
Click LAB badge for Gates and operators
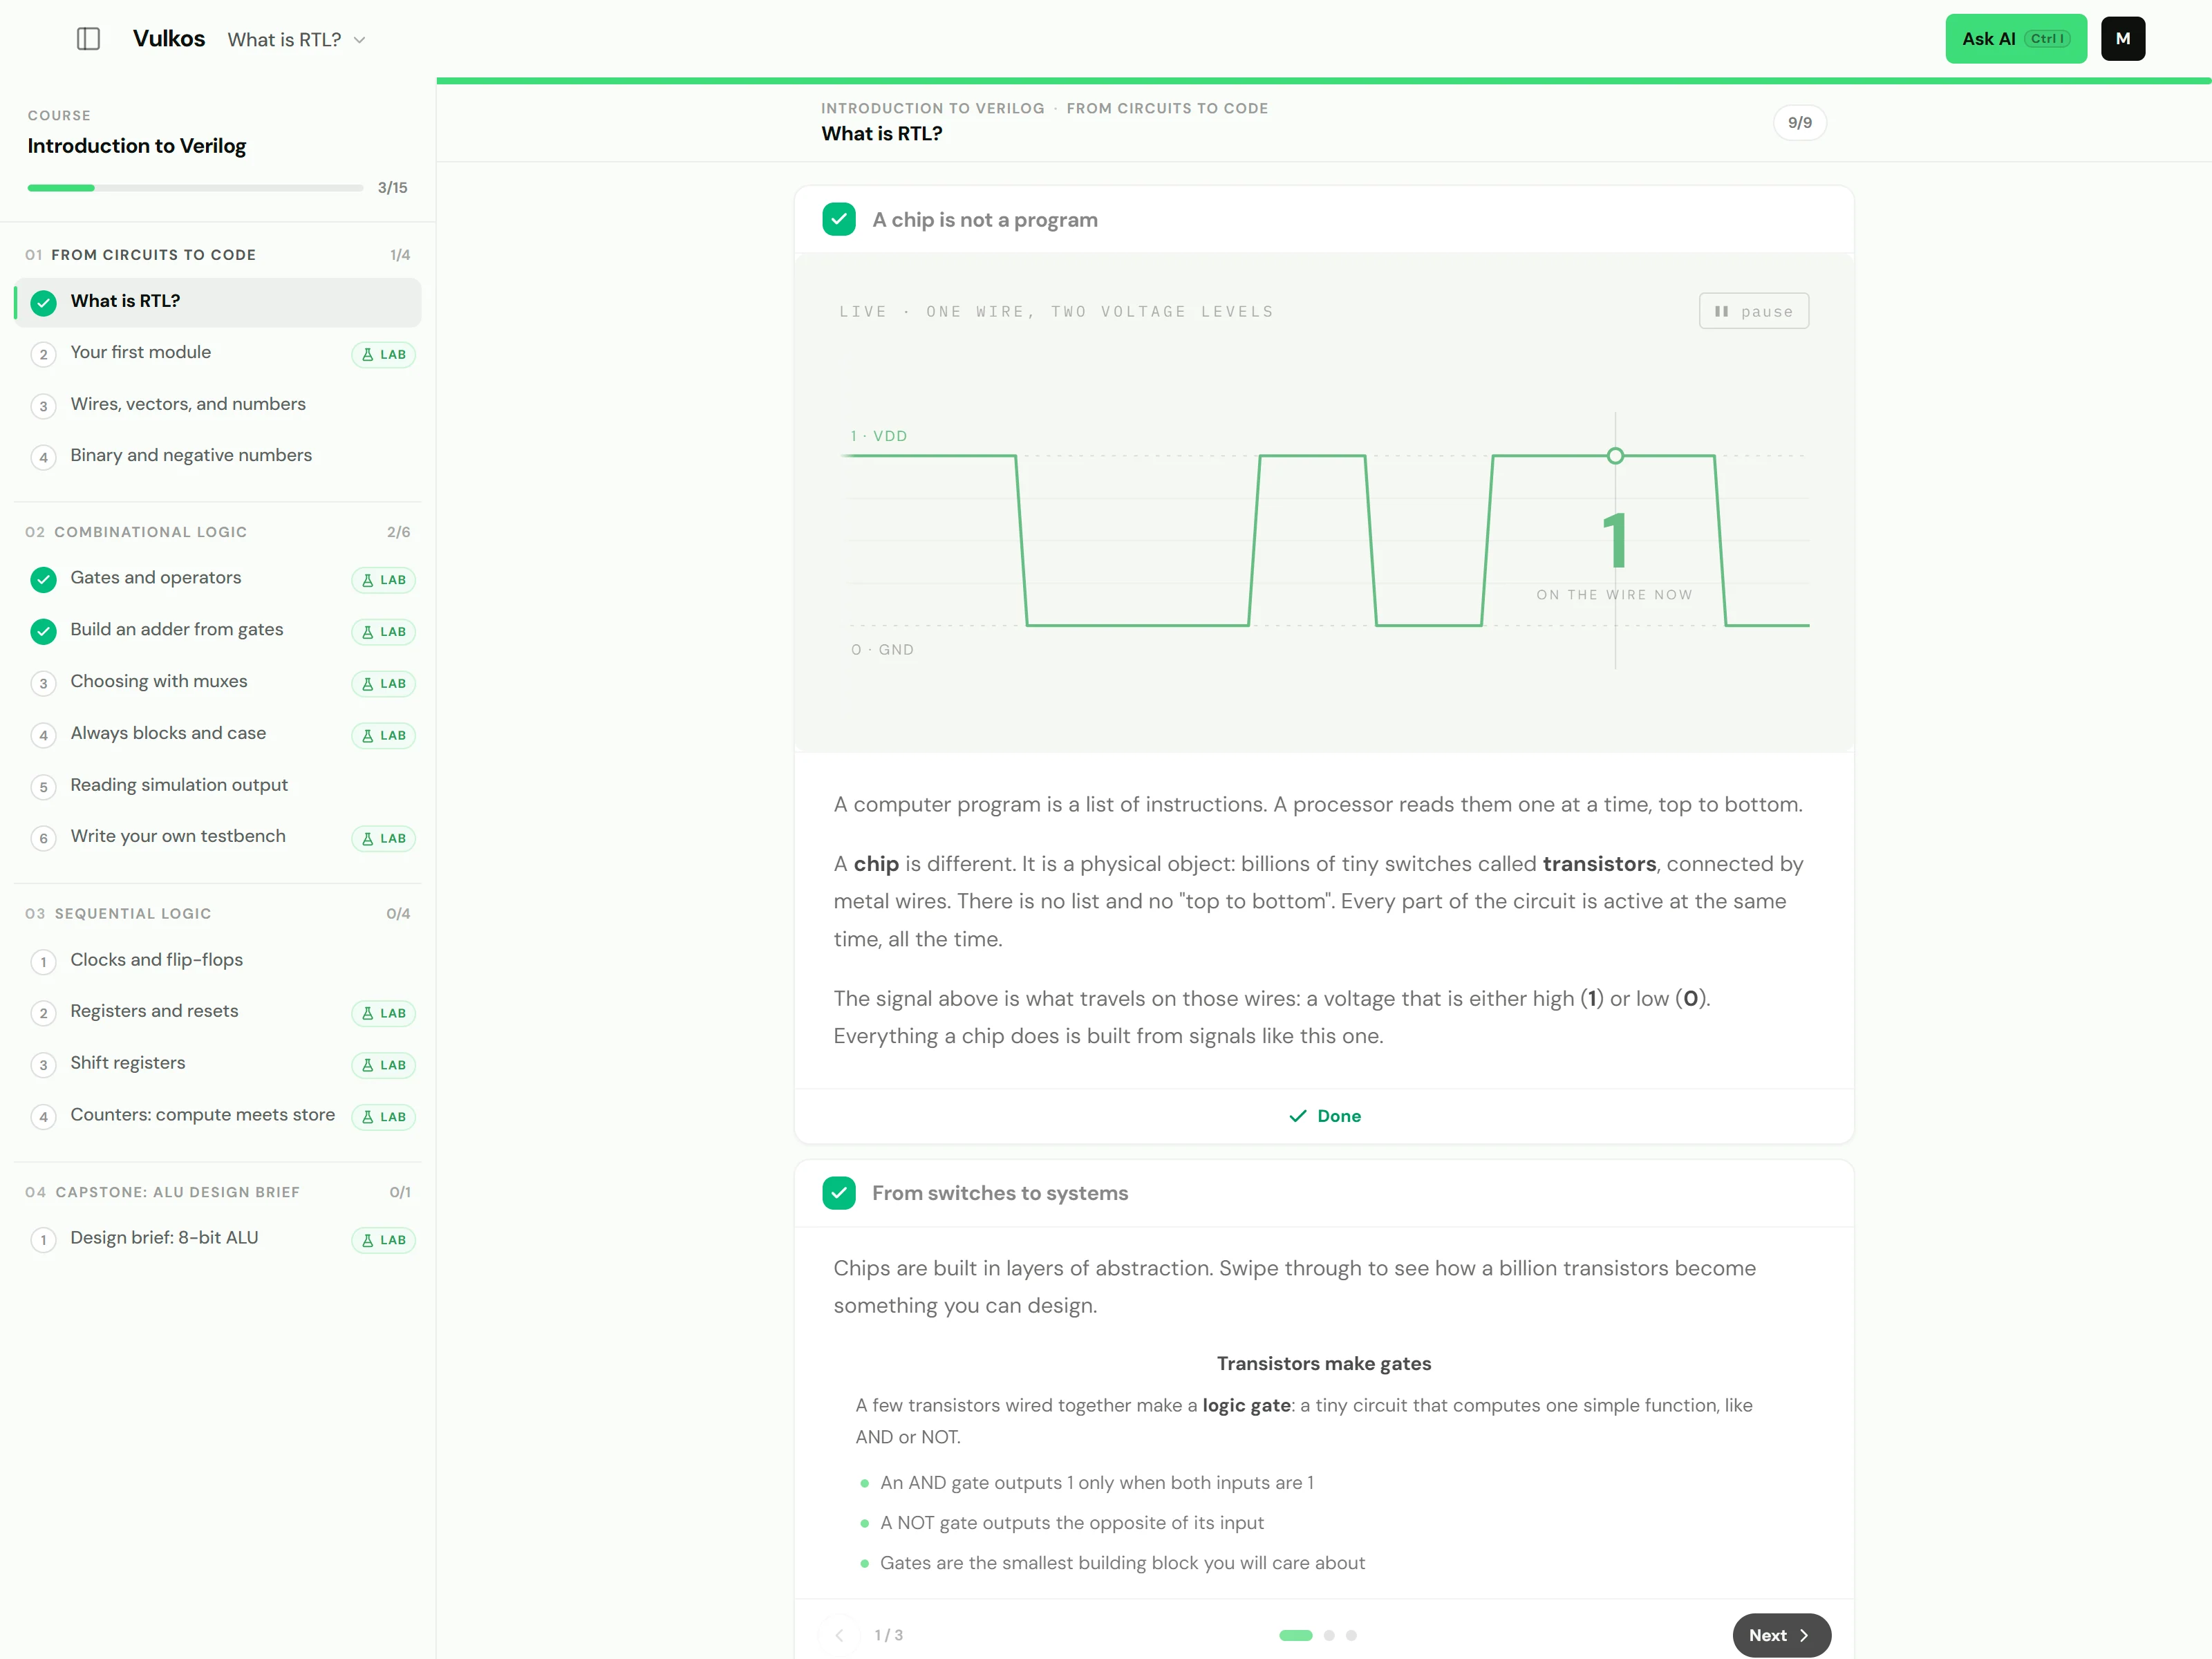(383, 580)
